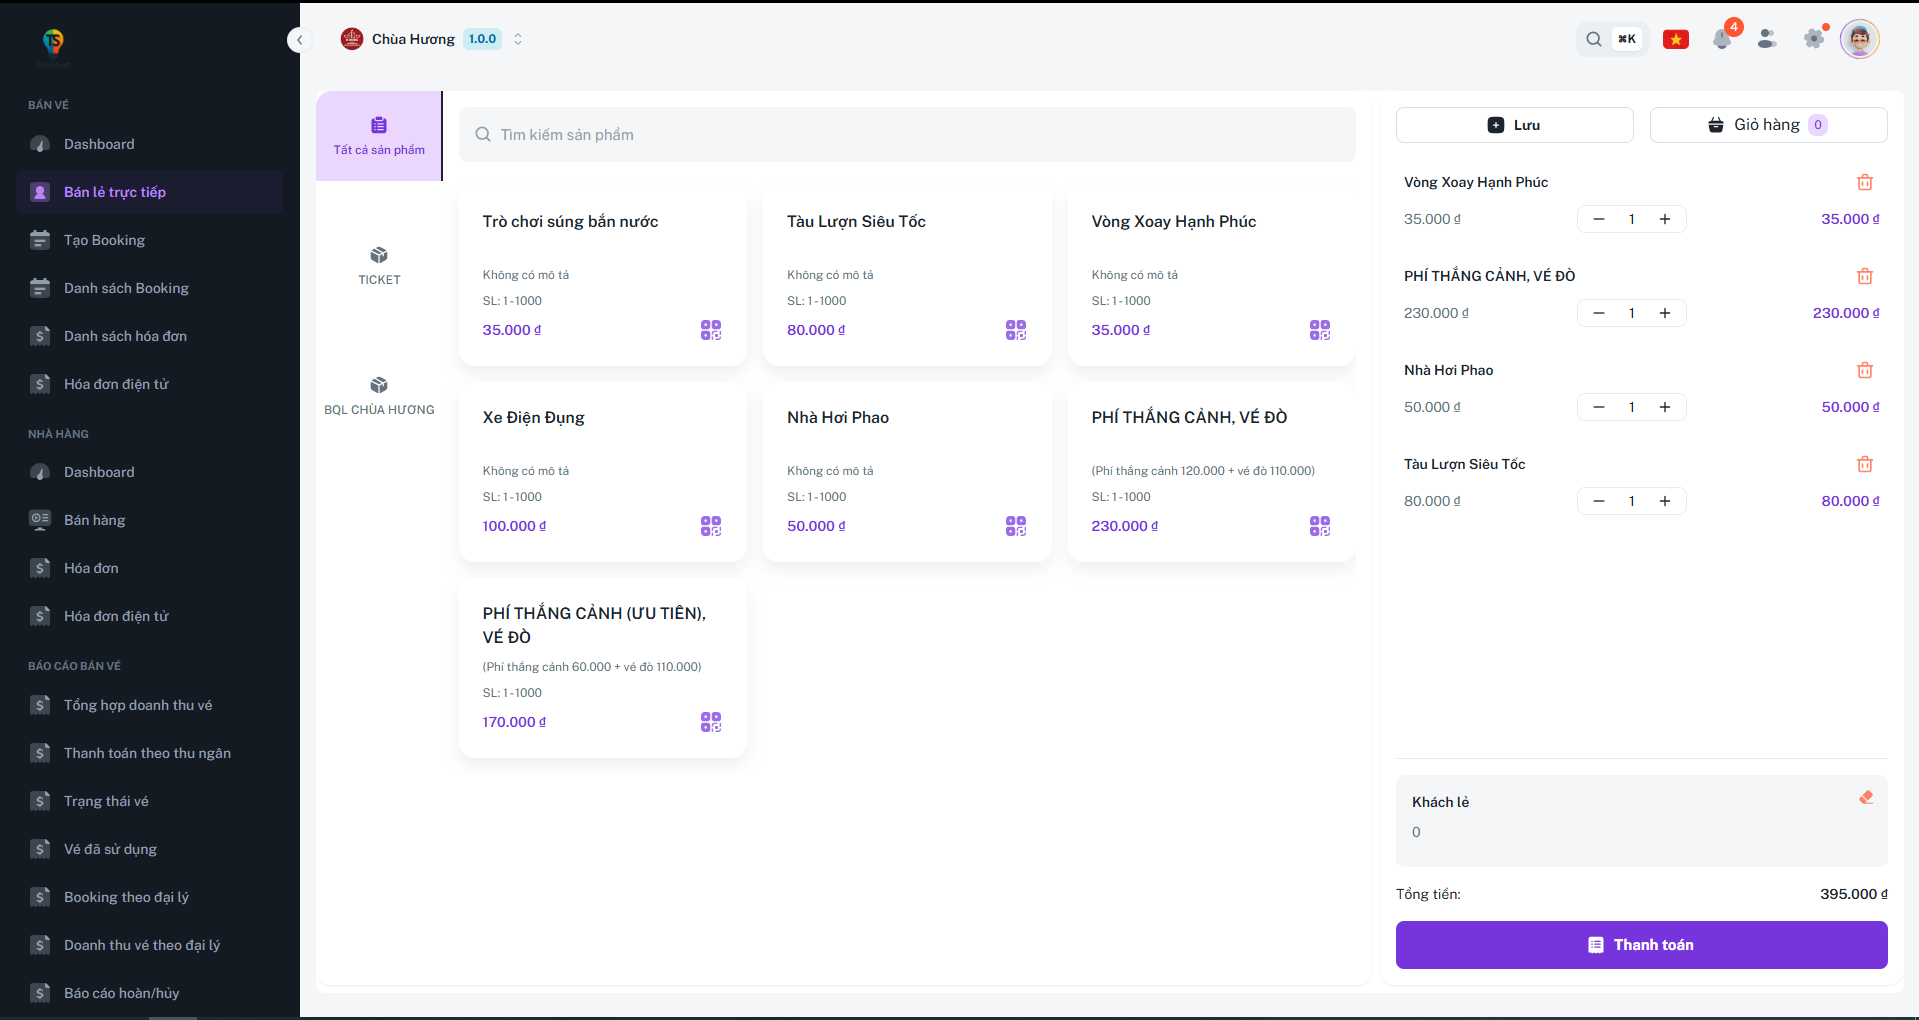
Task: Decrease PHÍ THẮNG CẢNH, VÉ ĐÒ quantity
Action: point(1598,313)
